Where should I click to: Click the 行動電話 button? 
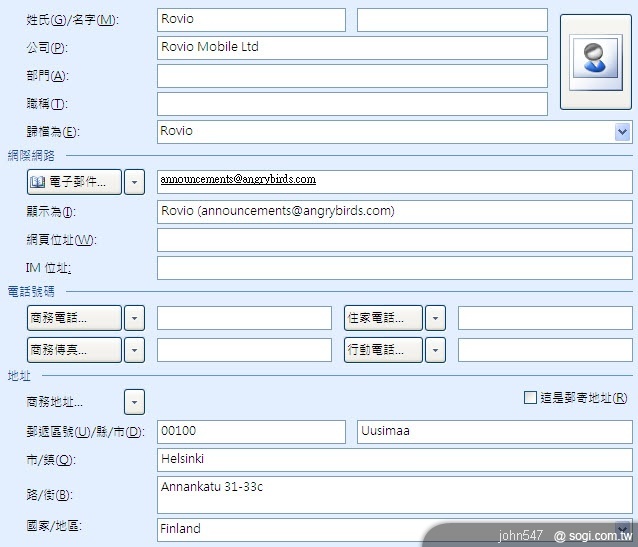[383, 350]
